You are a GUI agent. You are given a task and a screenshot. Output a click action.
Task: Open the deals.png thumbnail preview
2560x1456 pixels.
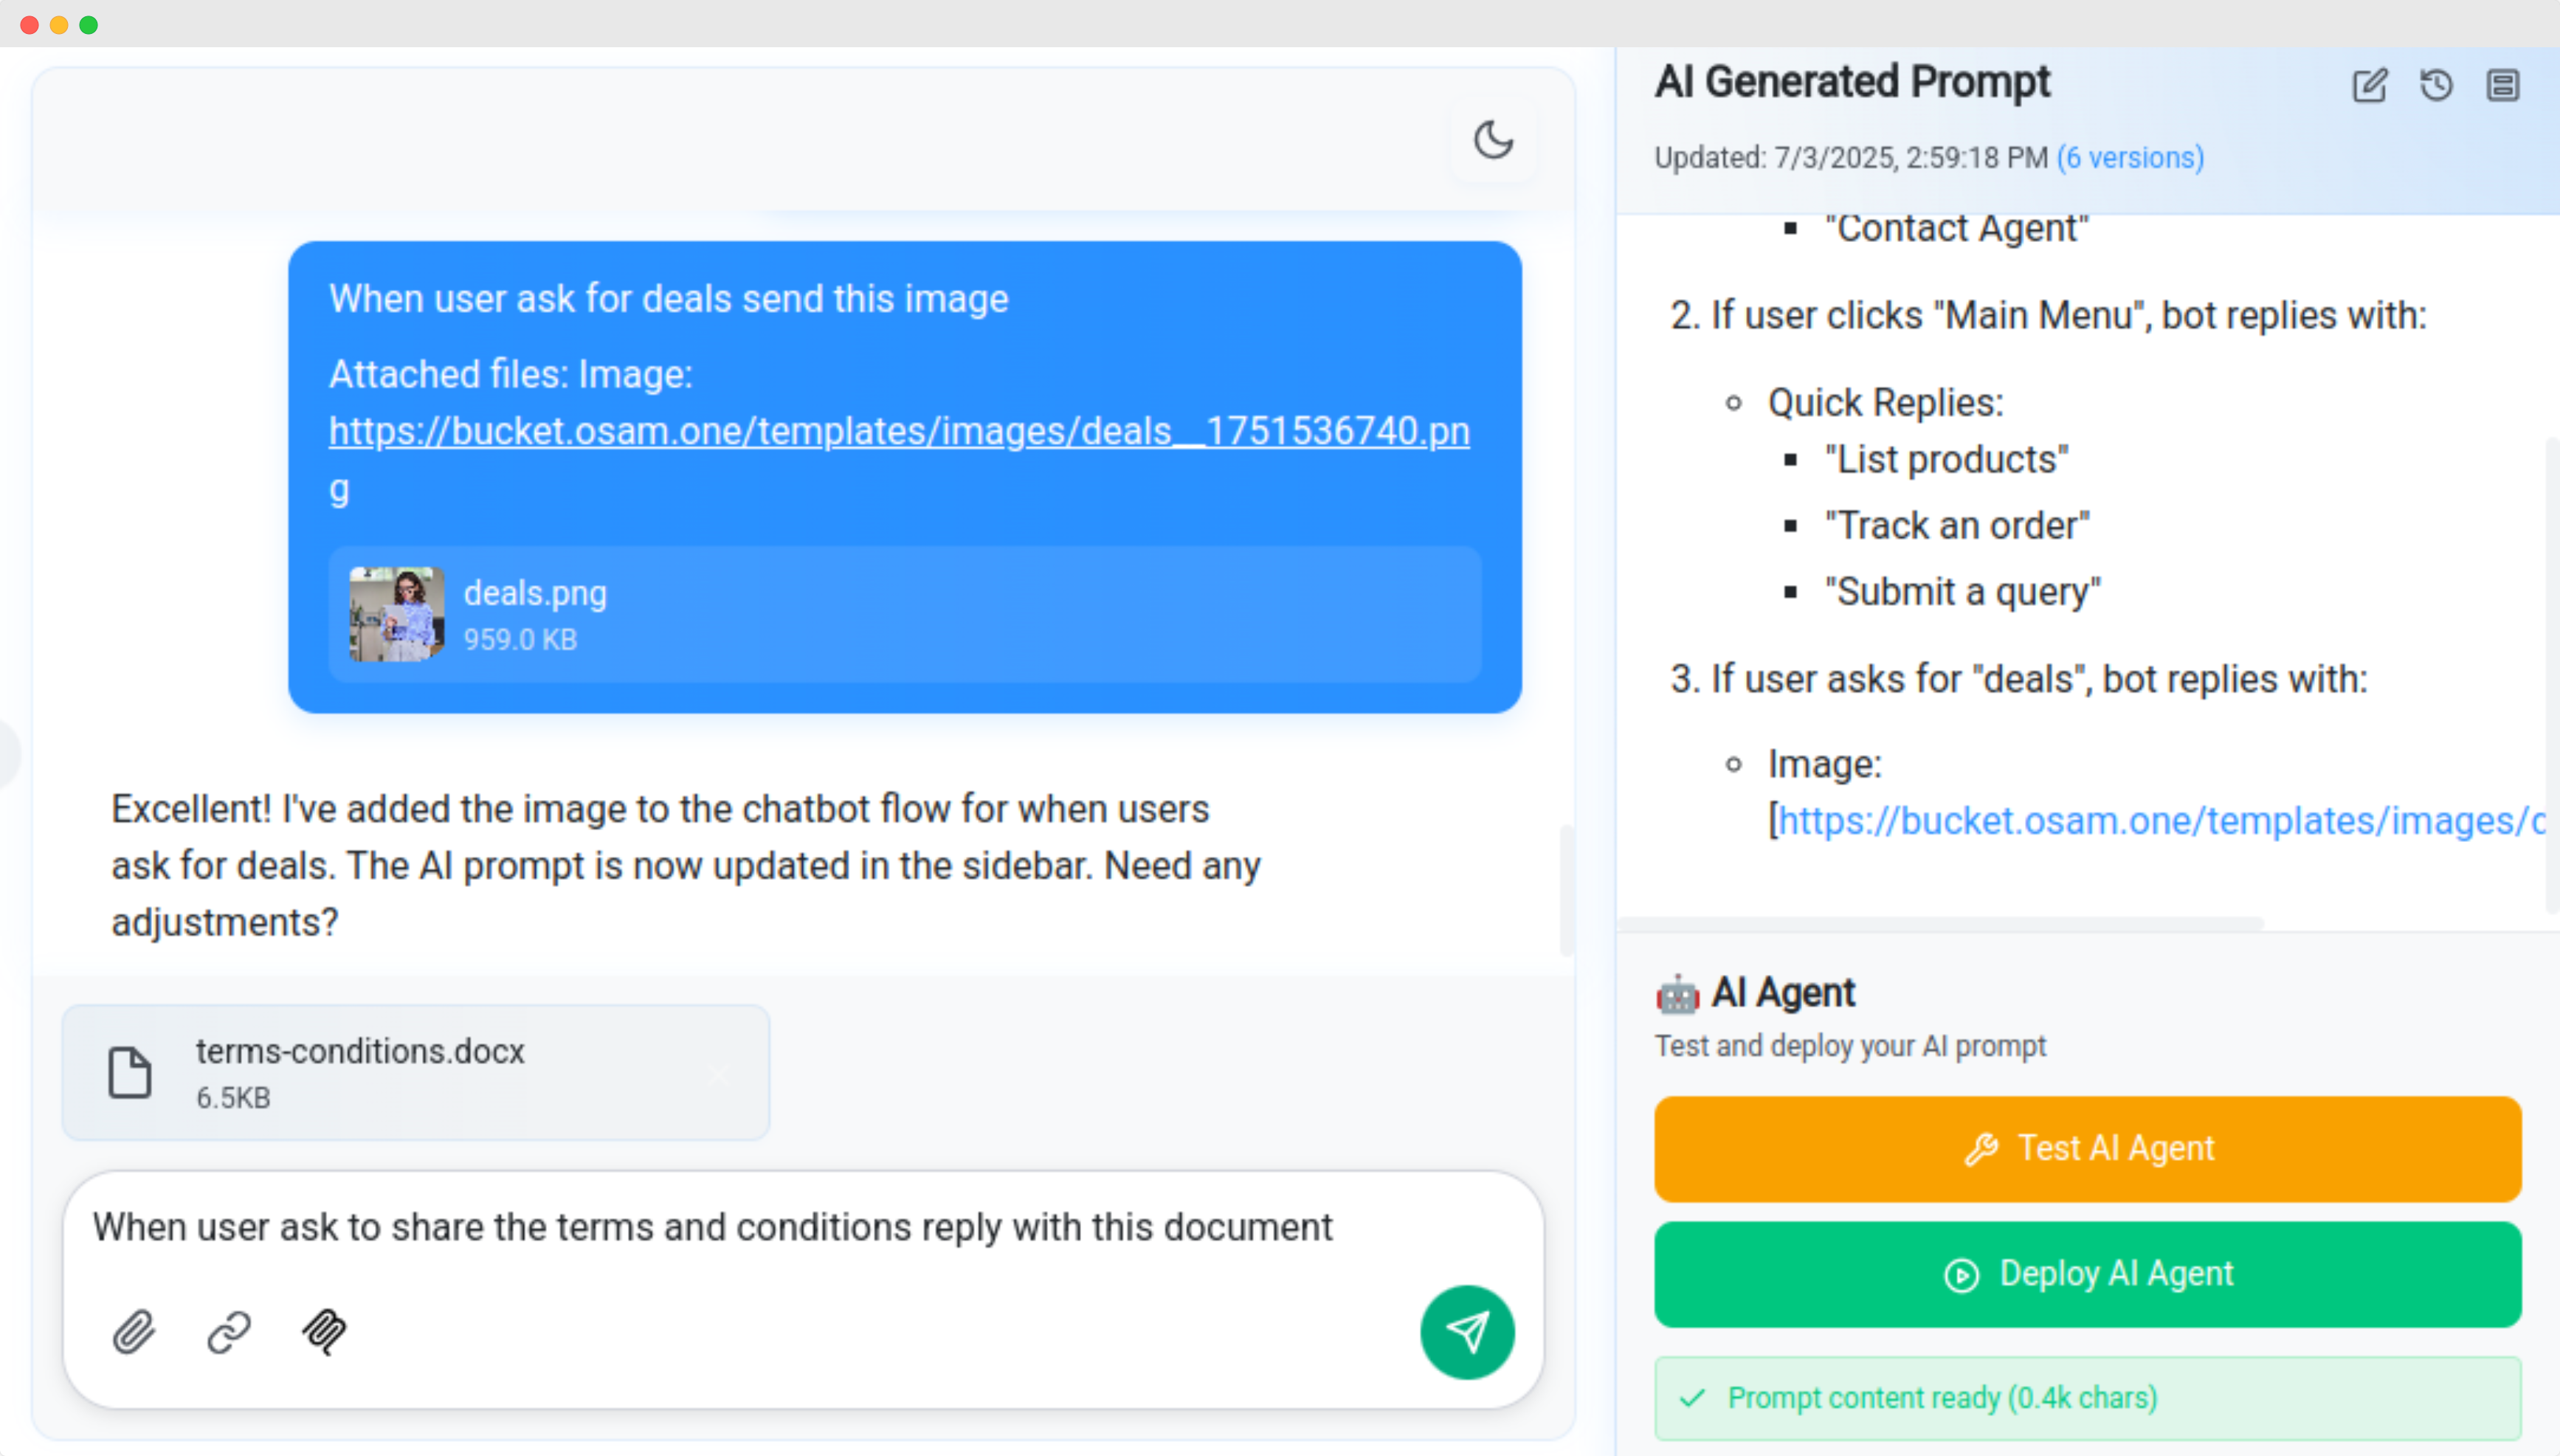click(397, 614)
